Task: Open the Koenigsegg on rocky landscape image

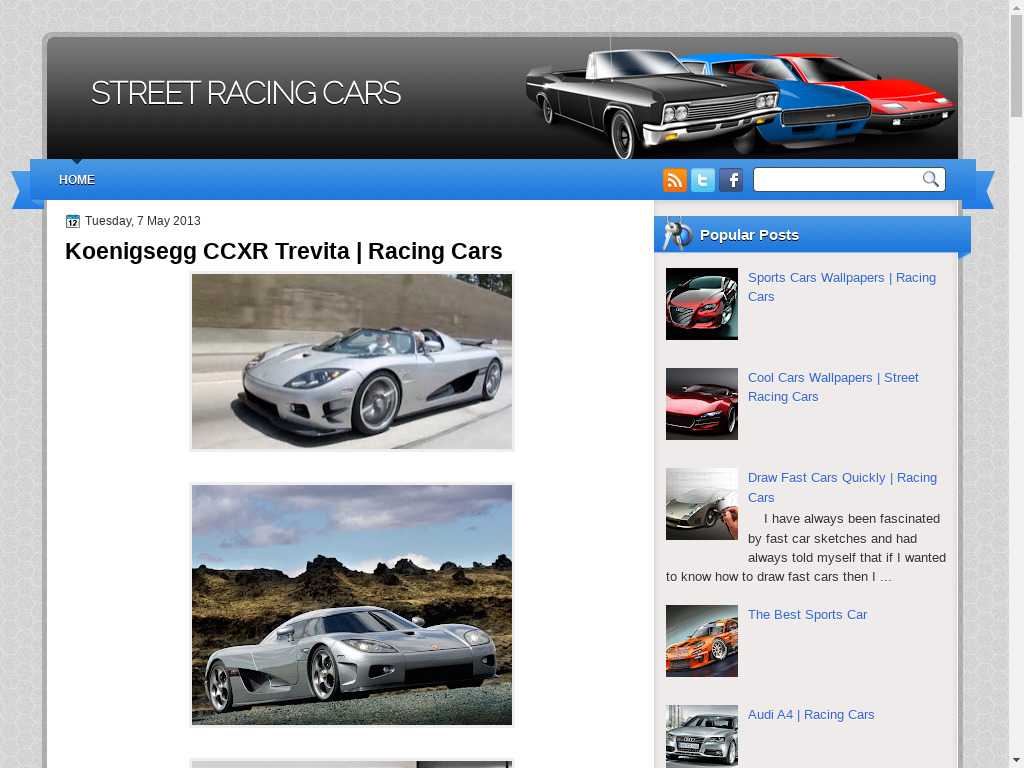Action: 352,605
